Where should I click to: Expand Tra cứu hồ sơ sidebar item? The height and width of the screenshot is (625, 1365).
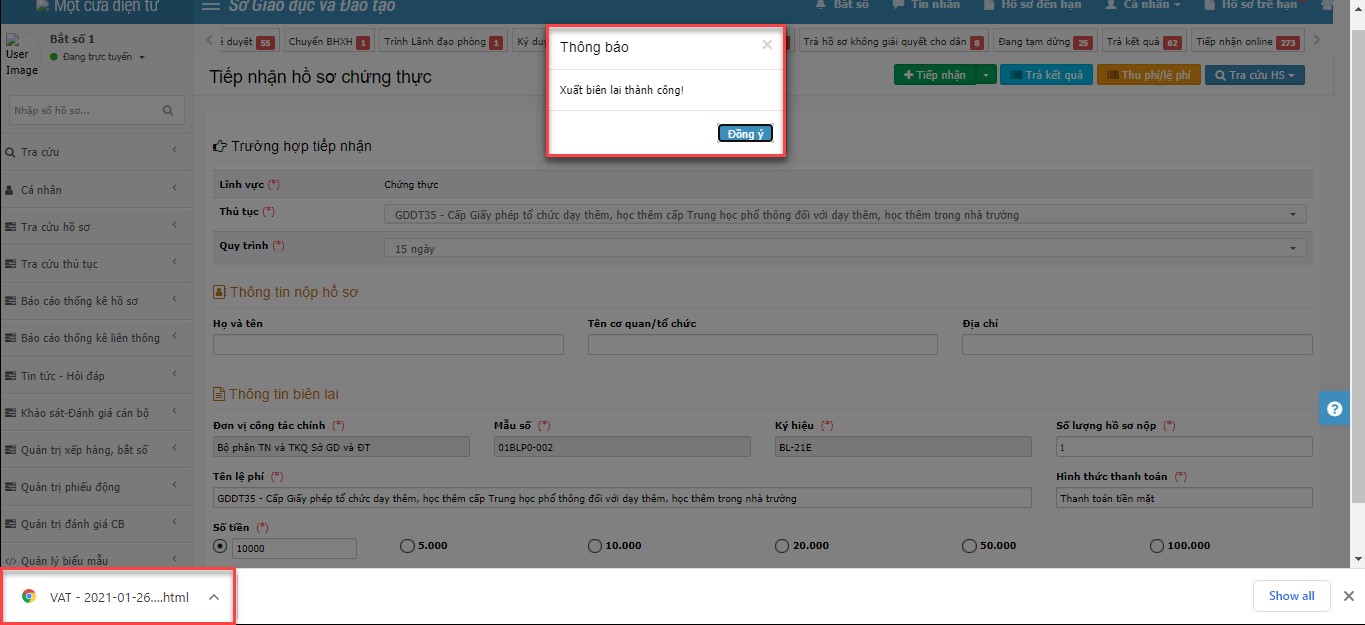[x=96, y=227]
